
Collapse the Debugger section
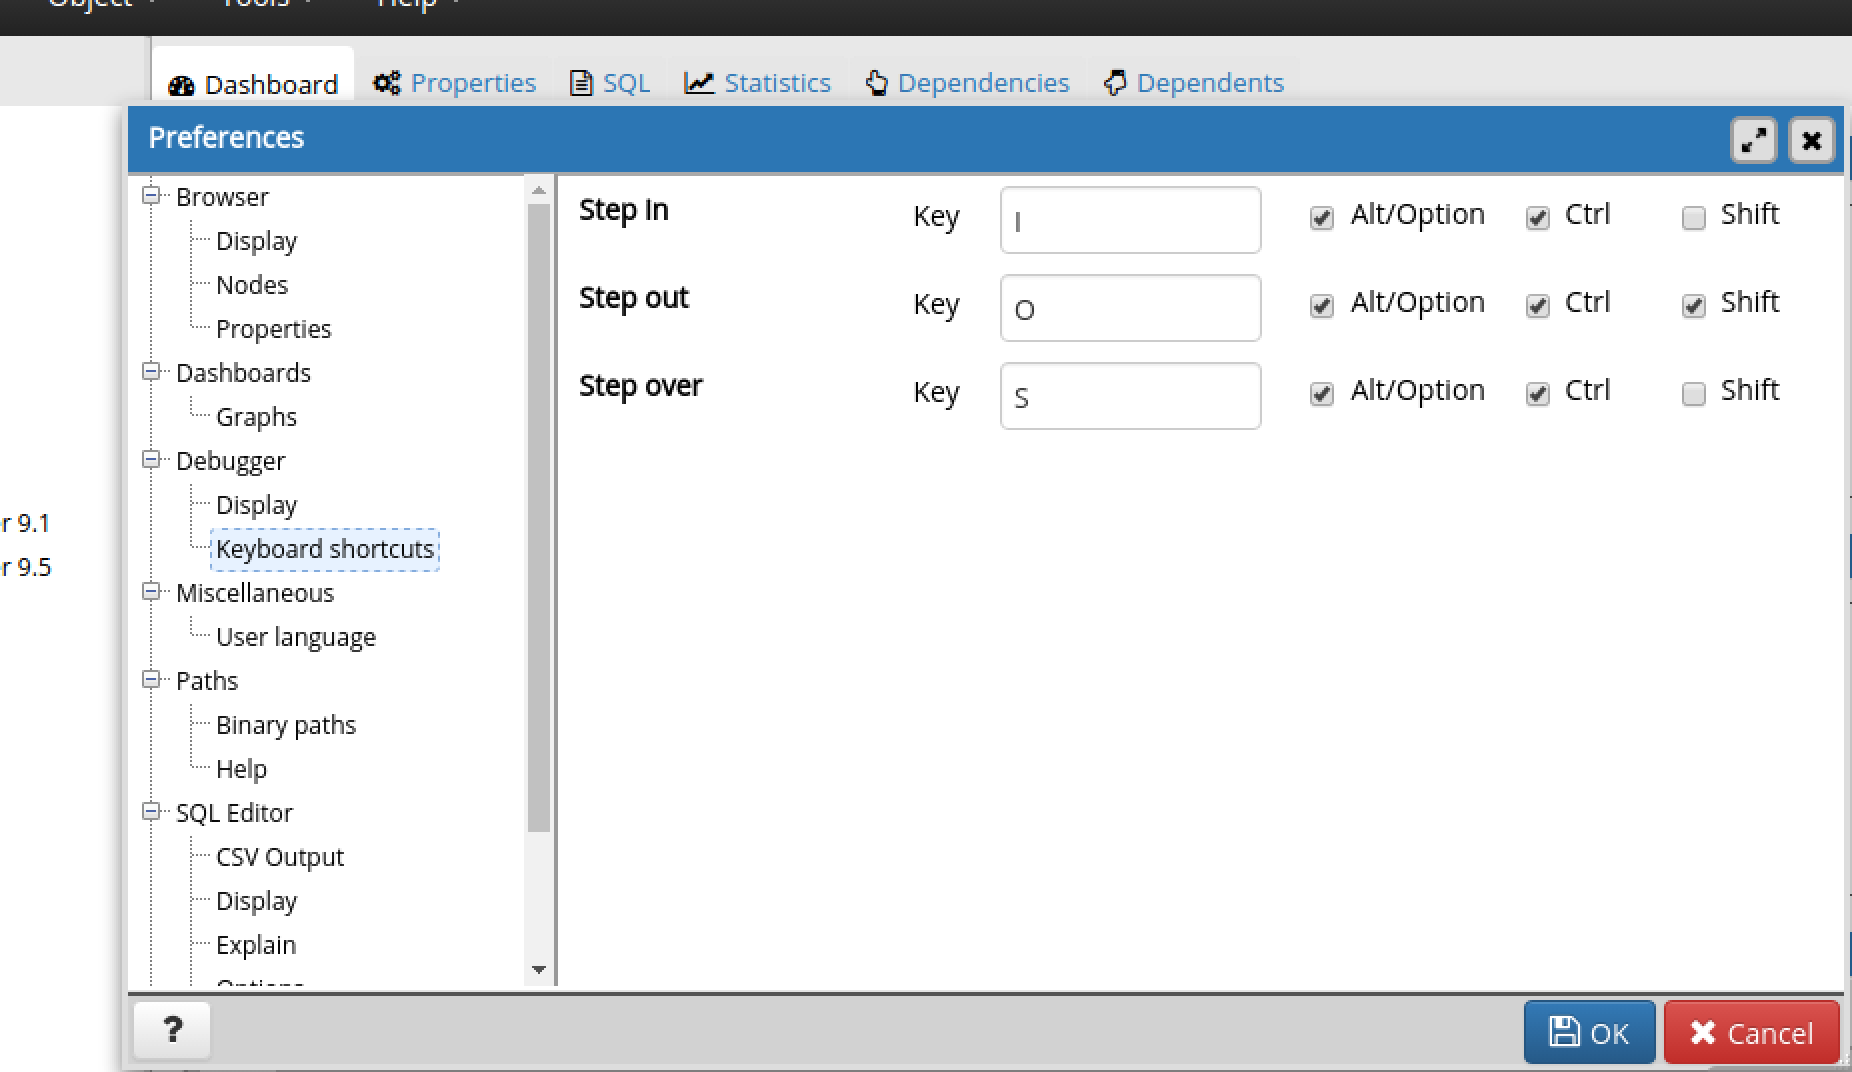152,459
